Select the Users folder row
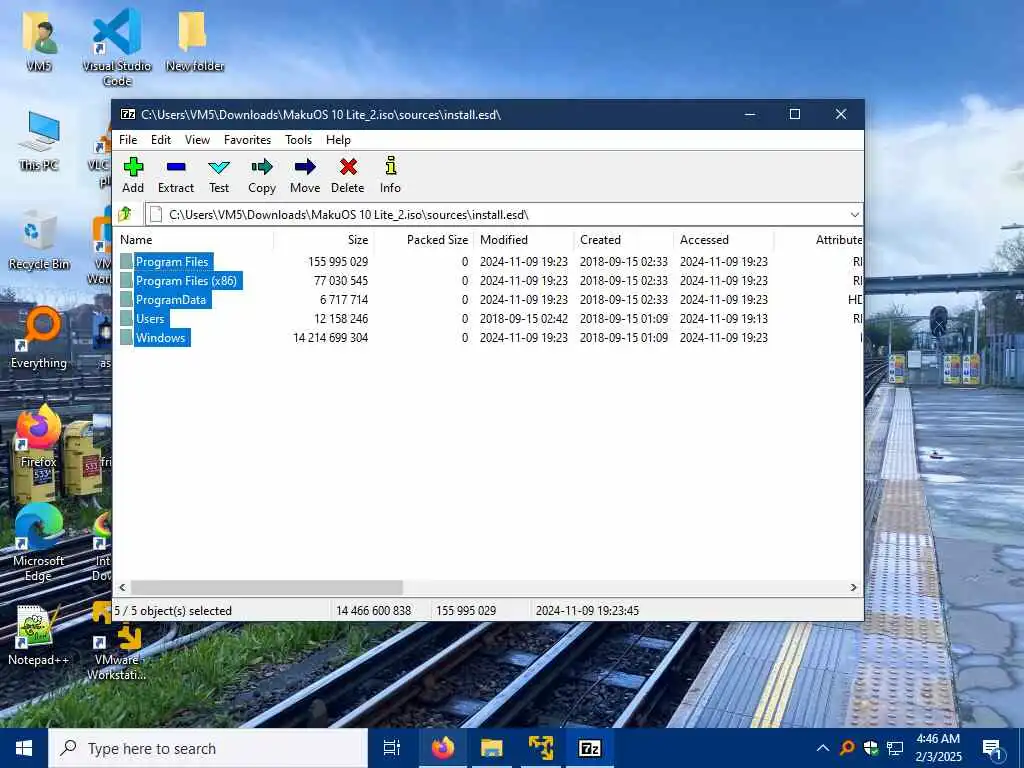1024x768 pixels. point(488,319)
